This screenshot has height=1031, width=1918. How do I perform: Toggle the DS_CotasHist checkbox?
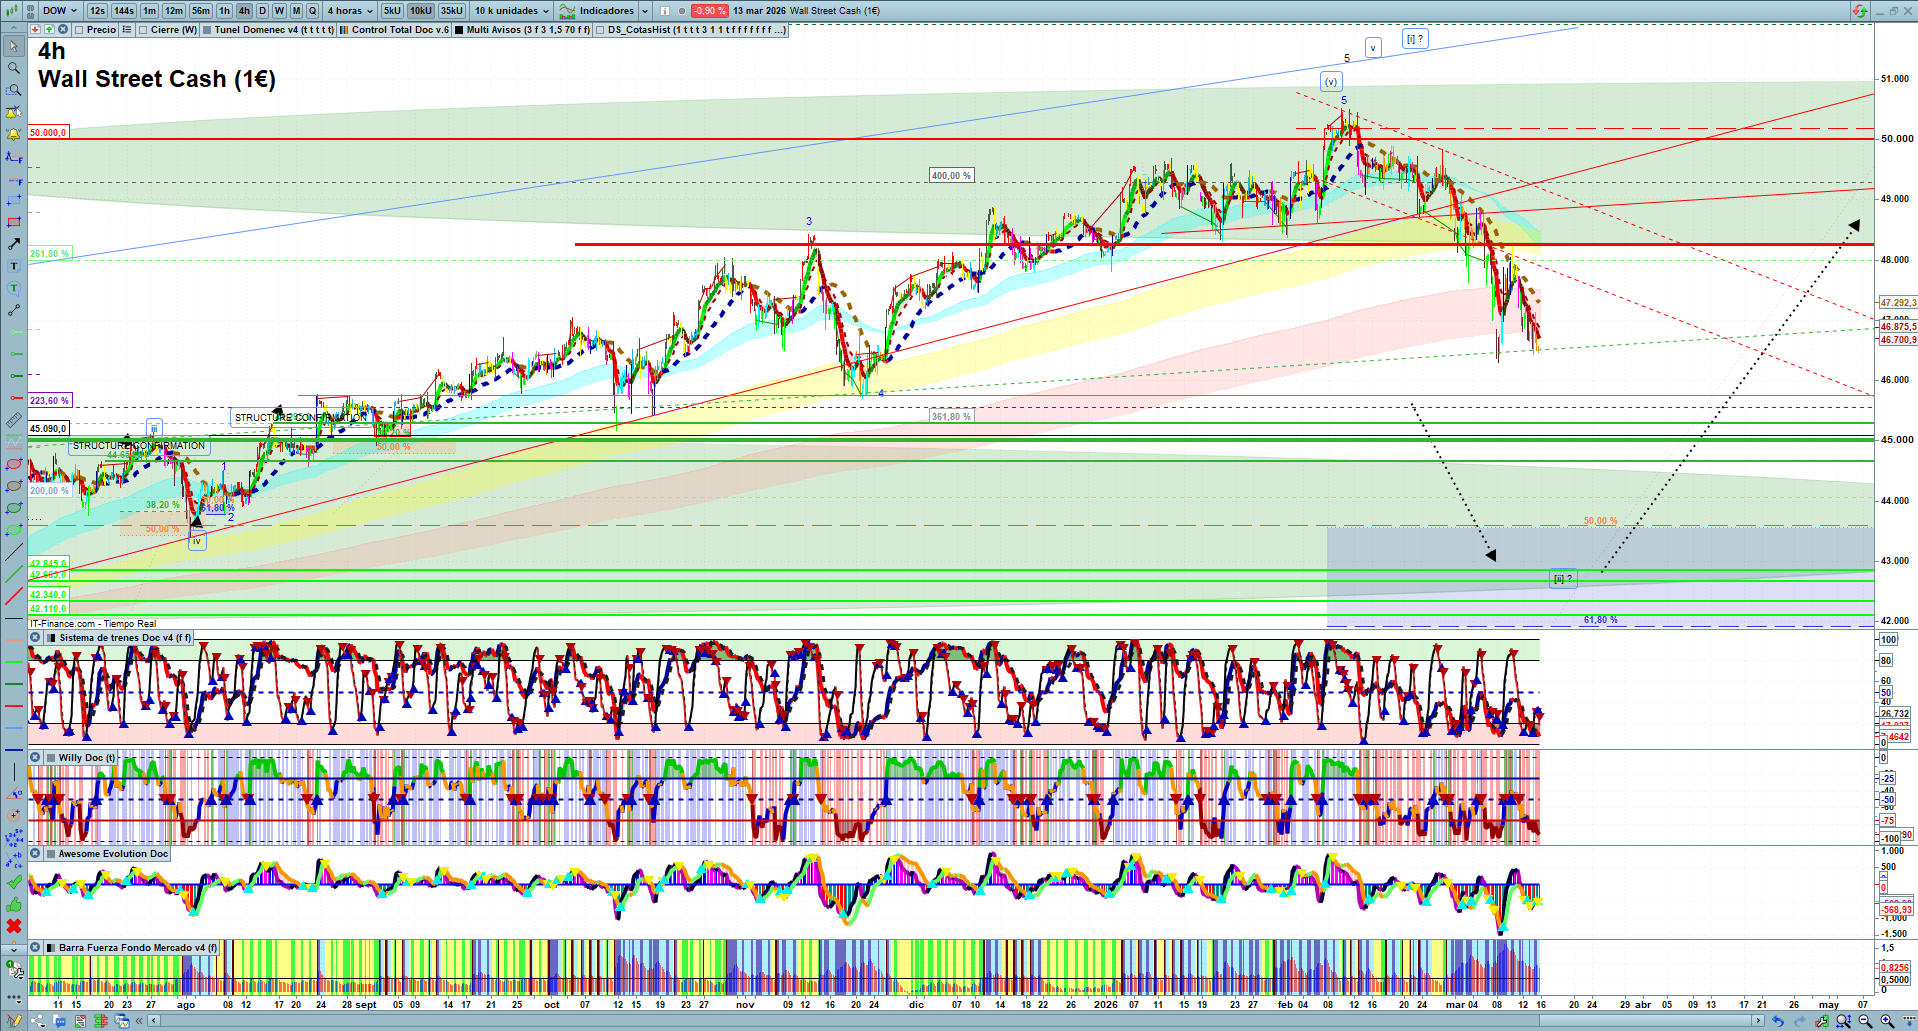pyautogui.click(x=600, y=30)
